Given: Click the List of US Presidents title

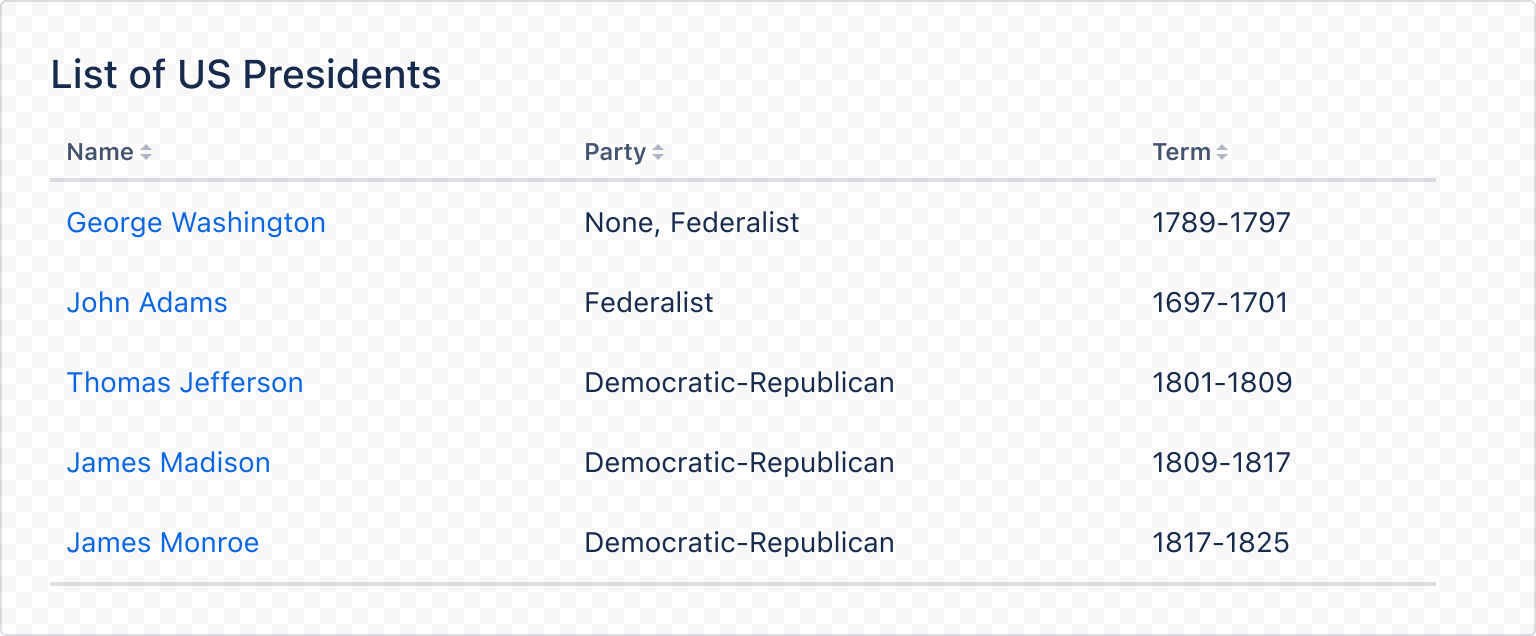Looking at the screenshot, I should (x=246, y=74).
